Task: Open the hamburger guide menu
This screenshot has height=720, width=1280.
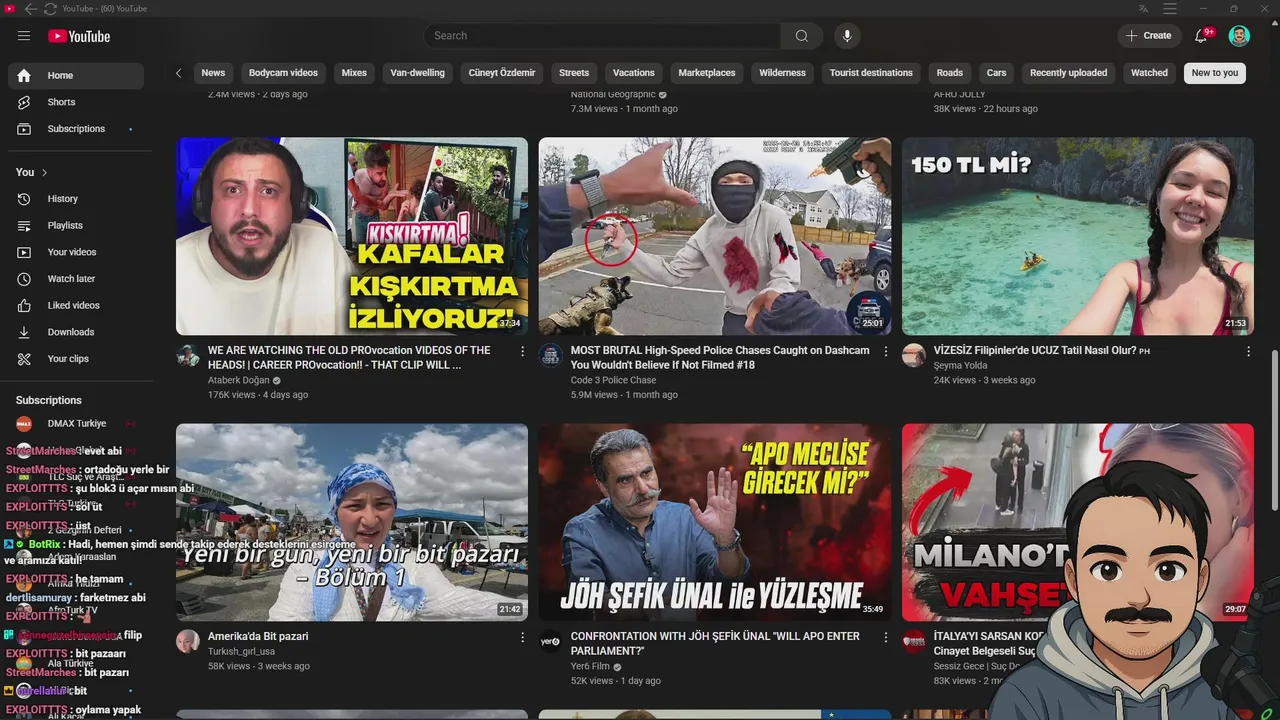Action: [24, 36]
